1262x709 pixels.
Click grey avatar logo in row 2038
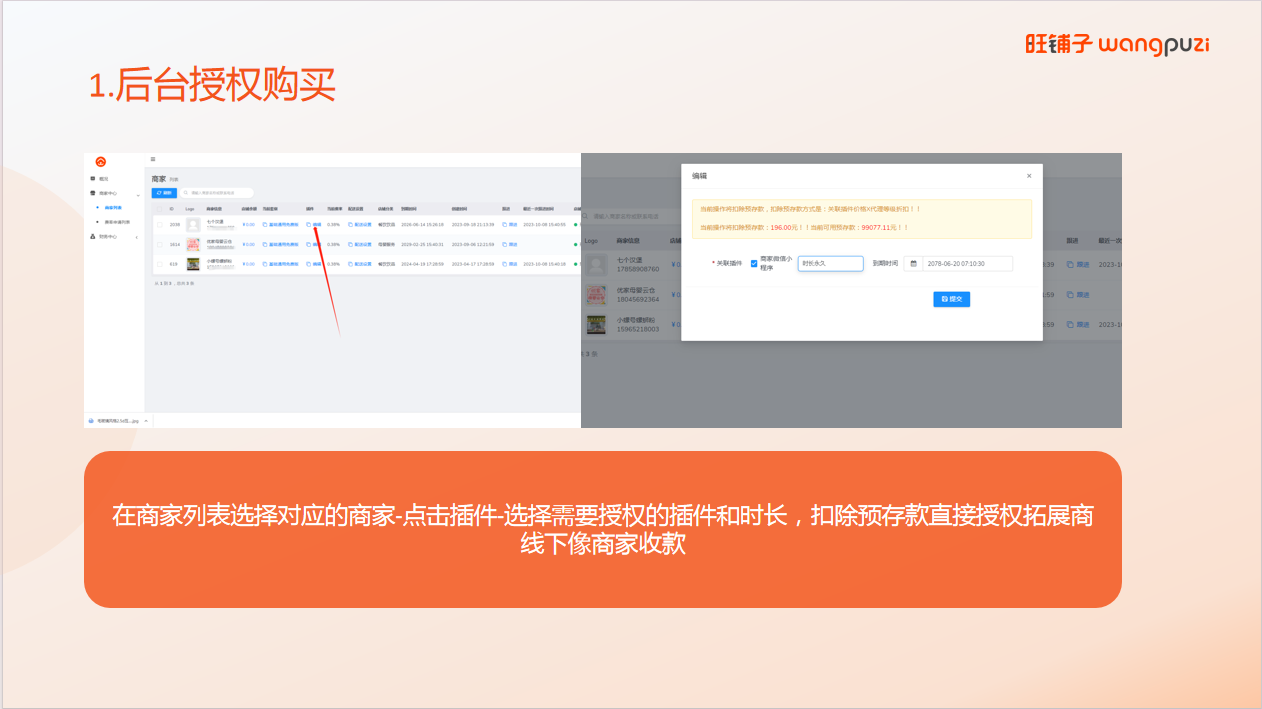pos(193,225)
